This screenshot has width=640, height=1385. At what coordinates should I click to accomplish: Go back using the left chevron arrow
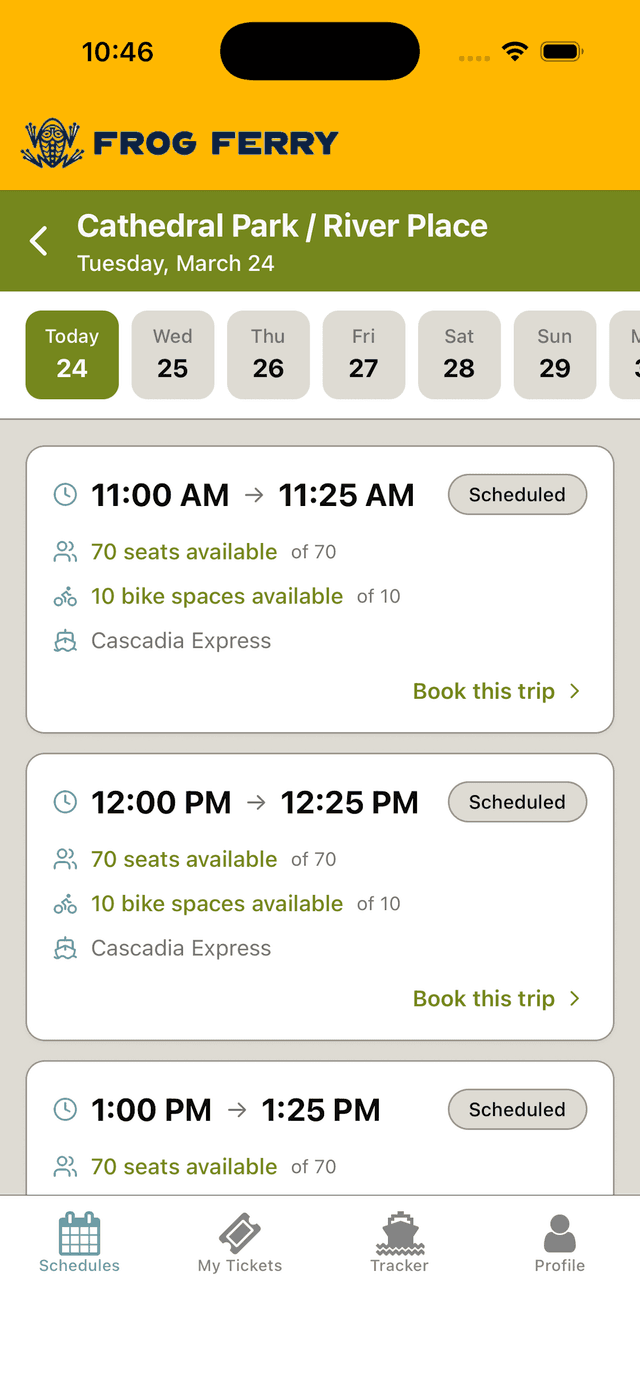[x=37, y=240]
